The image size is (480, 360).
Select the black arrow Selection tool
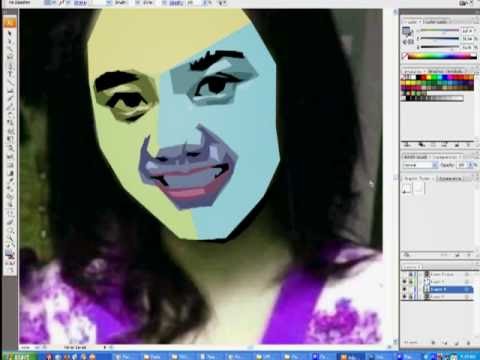coord(9,34)
